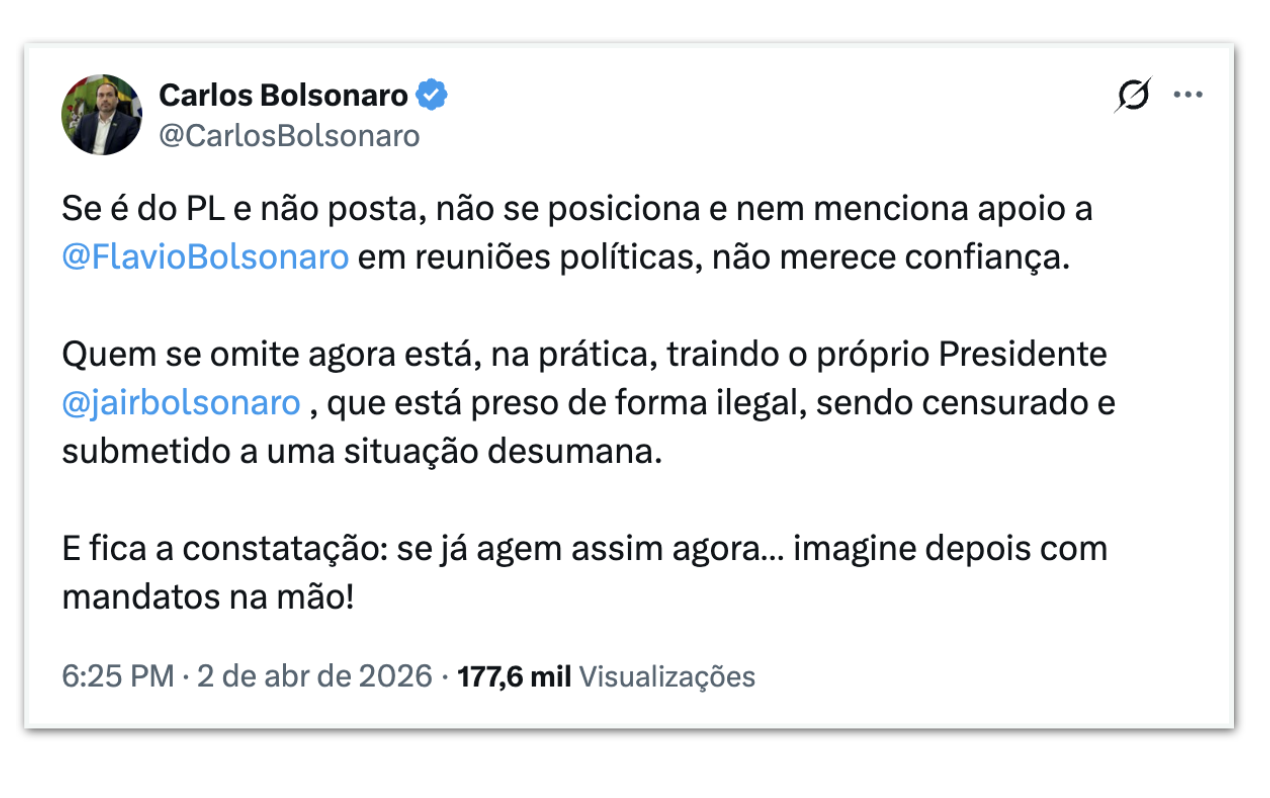The height and width of the screenshot is (798, 1270).
Task: Click the Grok explain icon
Action: pyautogui.click(x=1133, y=95)
